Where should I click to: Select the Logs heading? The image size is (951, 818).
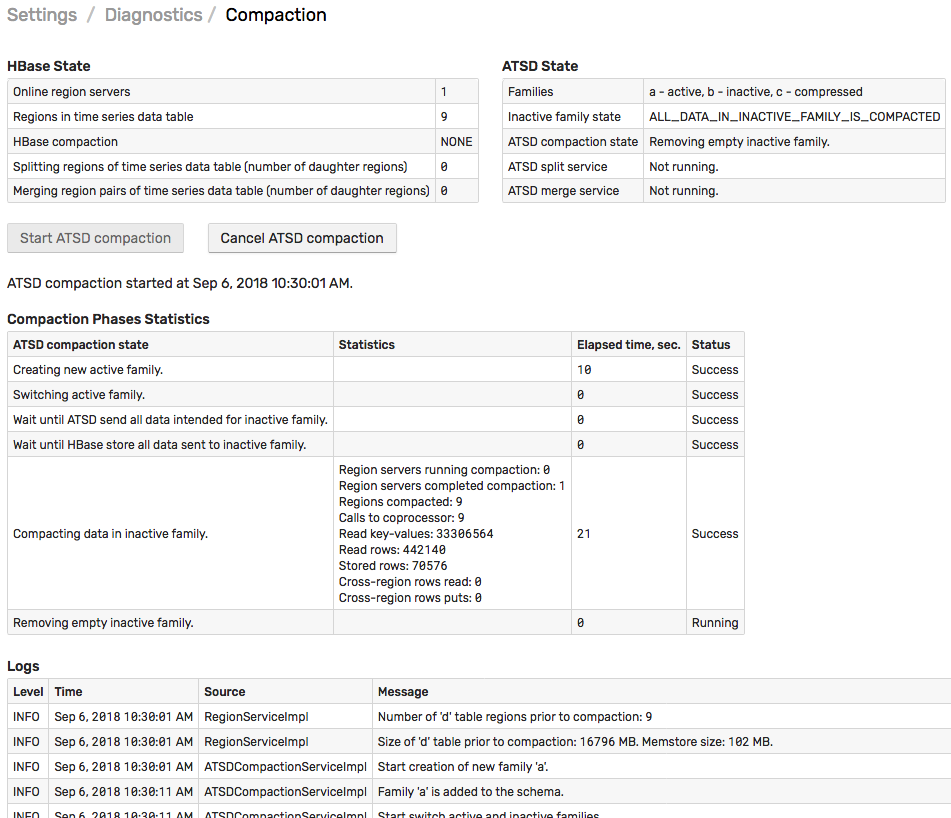point(23,666)
